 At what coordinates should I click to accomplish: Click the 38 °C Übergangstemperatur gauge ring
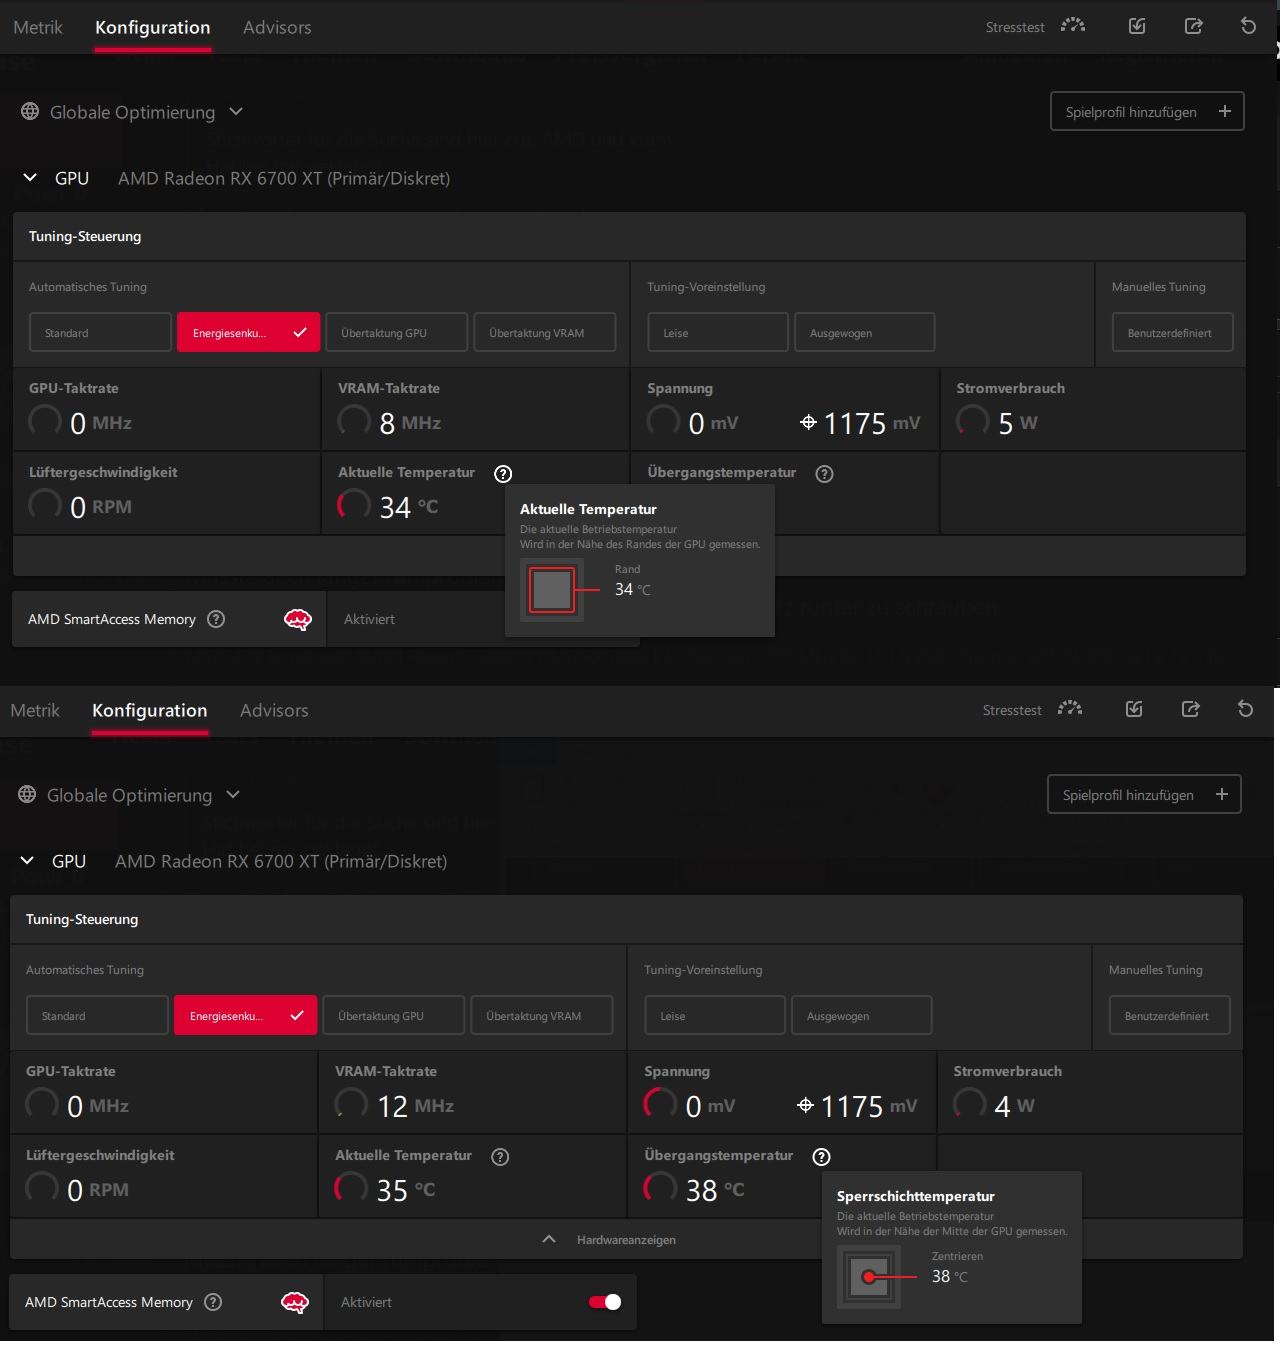point(660,1188)
